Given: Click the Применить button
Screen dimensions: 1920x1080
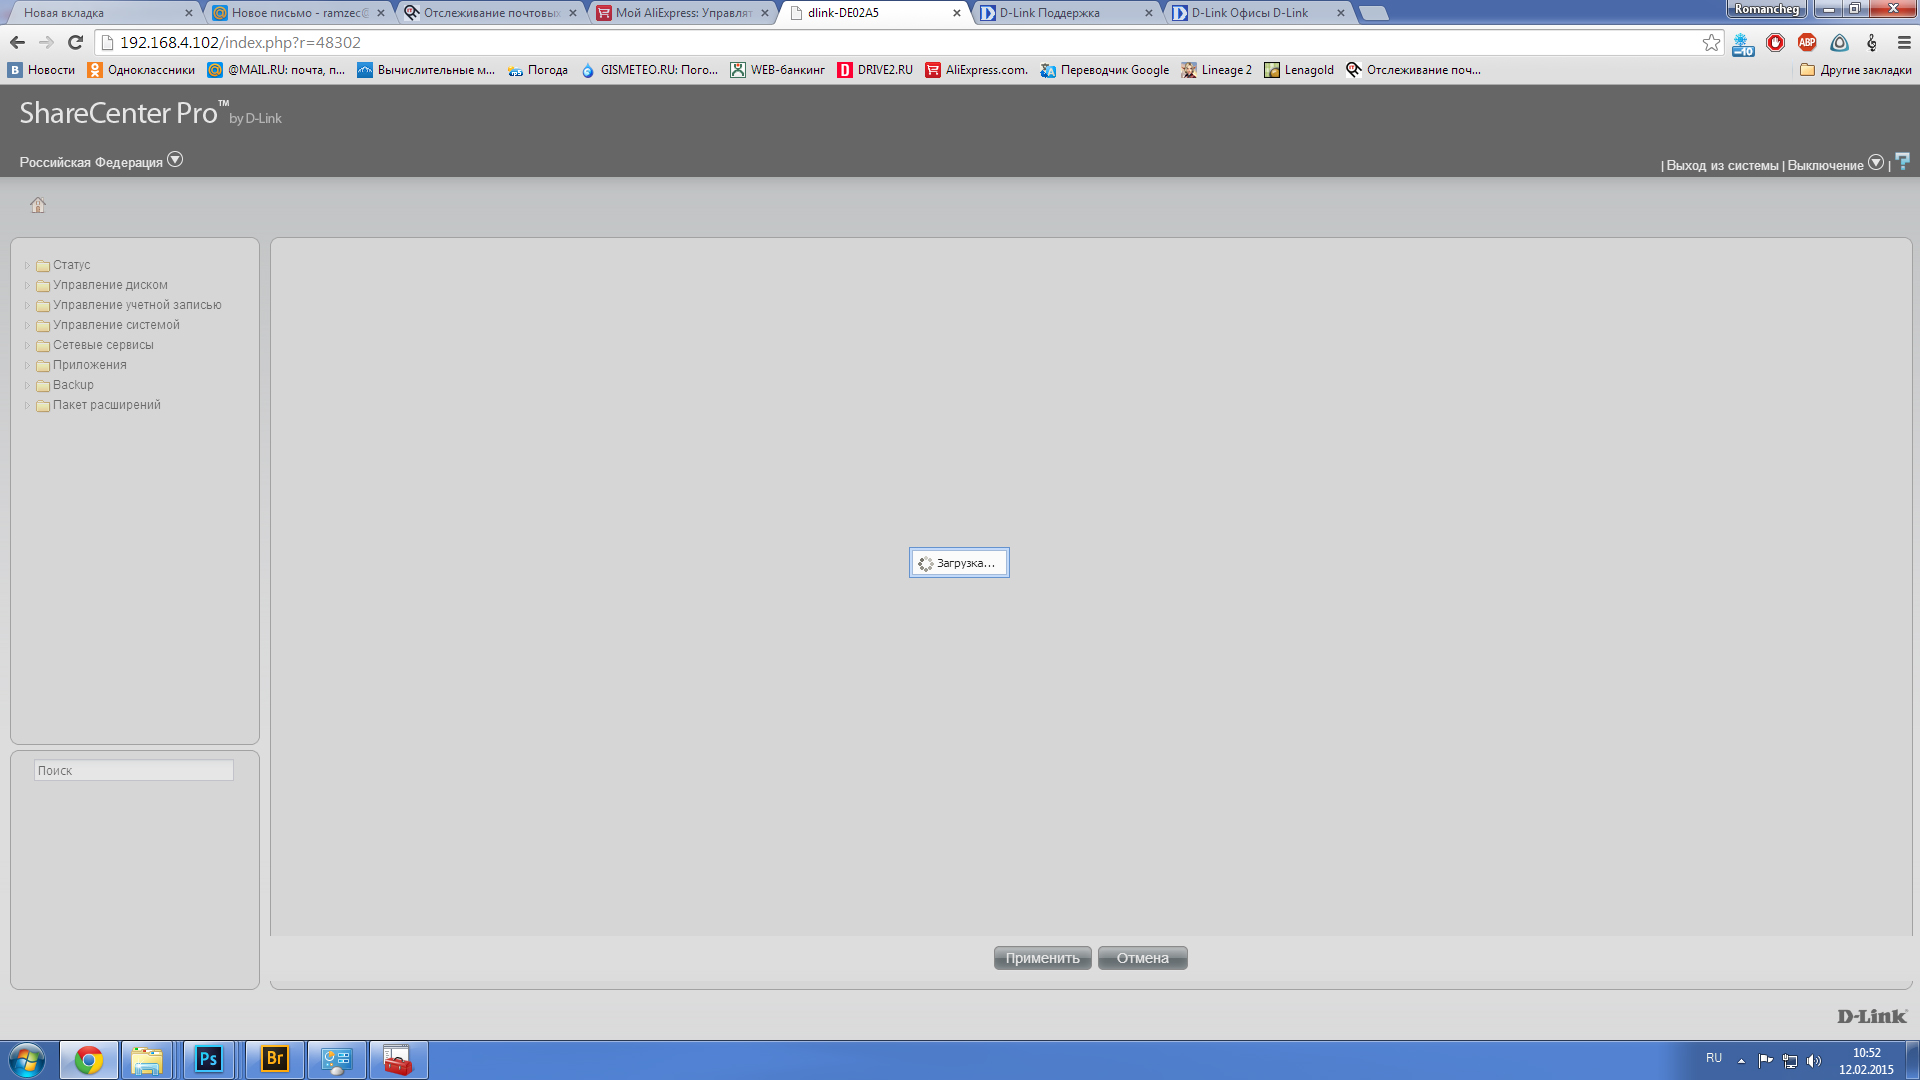Looking at the screenshot, I should pos(1042,958).
